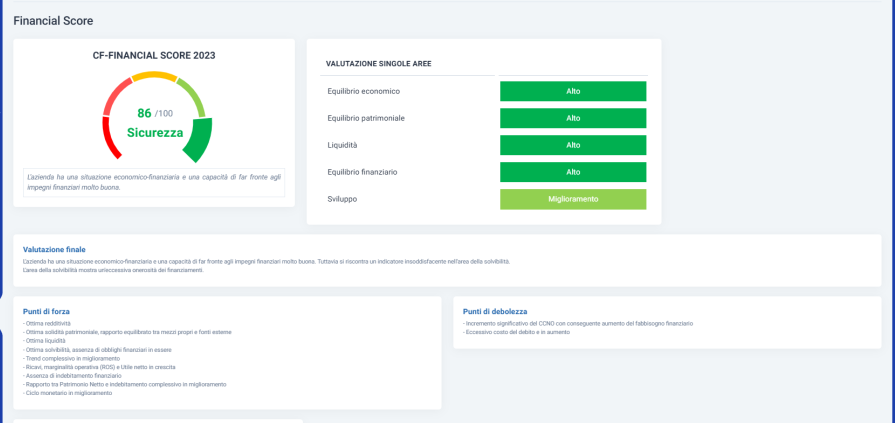Click the Miglioramento badge for Sviluppo
This screenshot has width=895, height=423.
pos(573,199)
